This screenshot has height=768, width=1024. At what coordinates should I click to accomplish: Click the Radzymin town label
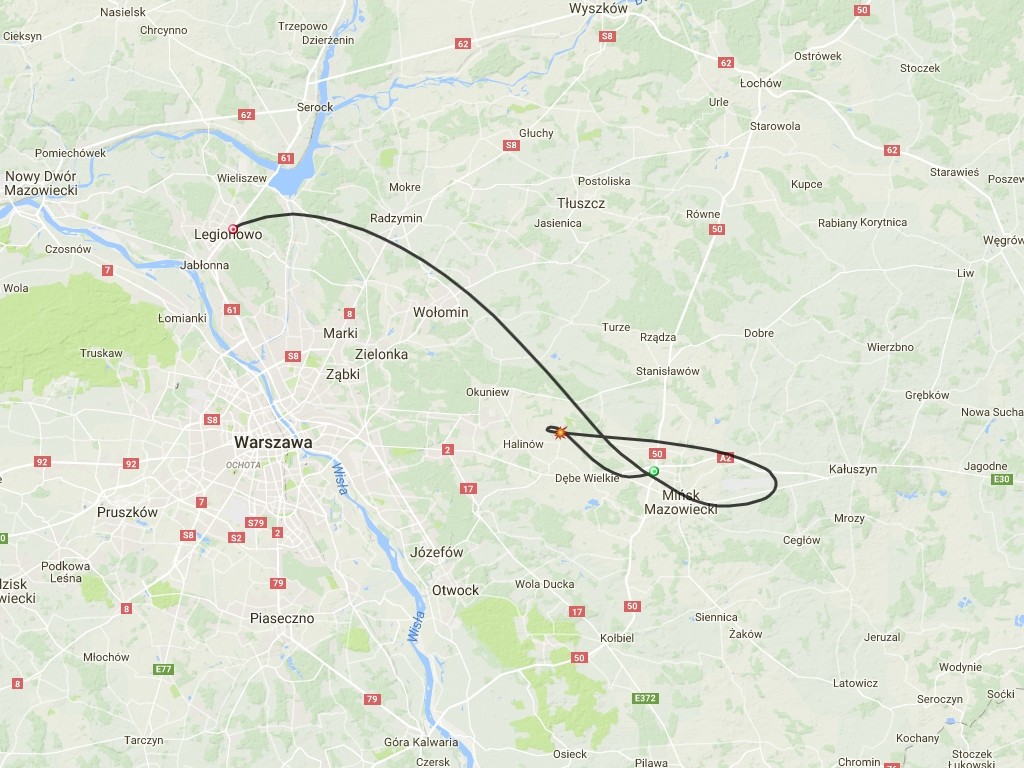(396, 218)
